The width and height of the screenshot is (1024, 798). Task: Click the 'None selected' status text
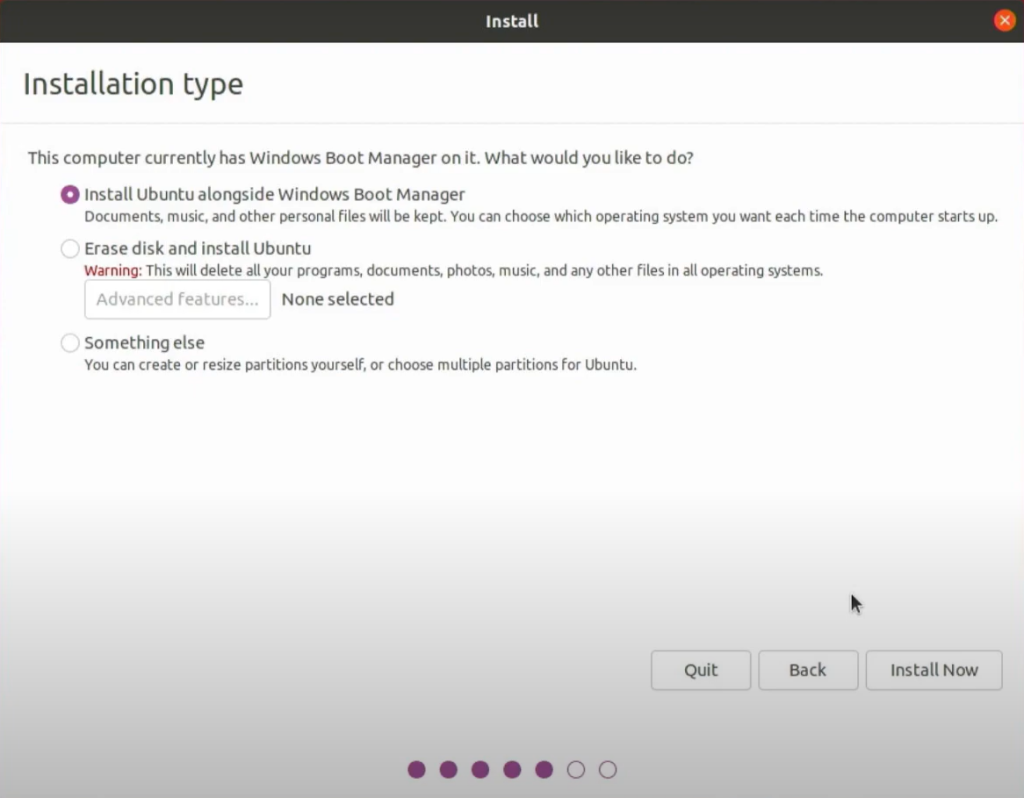[338, 299]
